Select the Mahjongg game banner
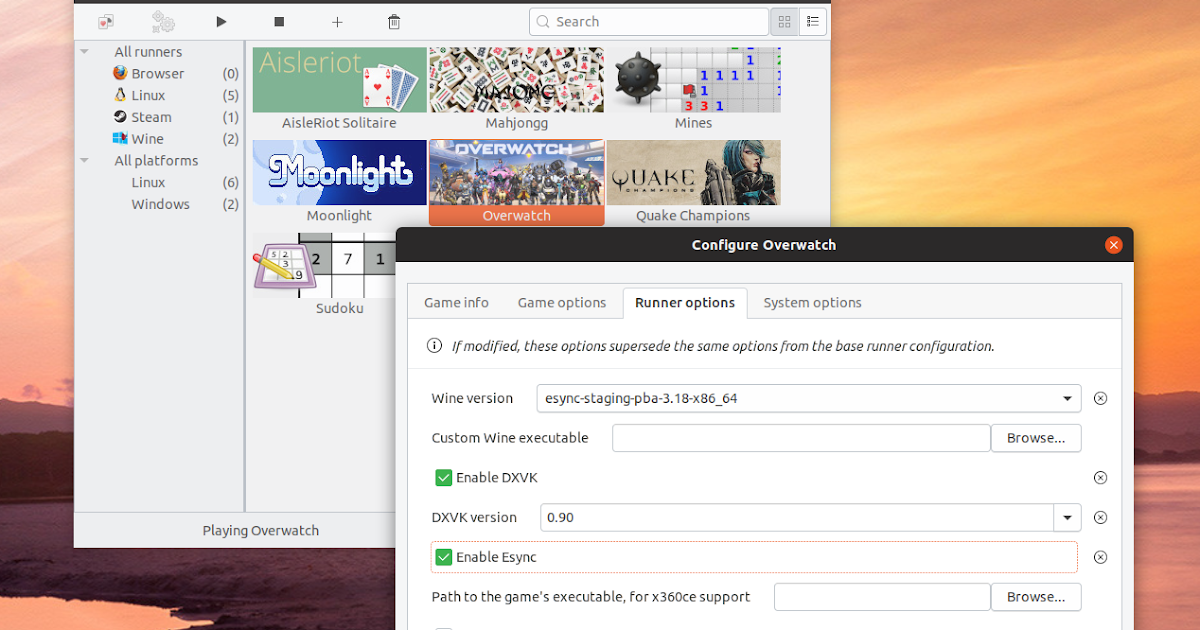Screen dimensions: 1200x630 coord(516,80)
